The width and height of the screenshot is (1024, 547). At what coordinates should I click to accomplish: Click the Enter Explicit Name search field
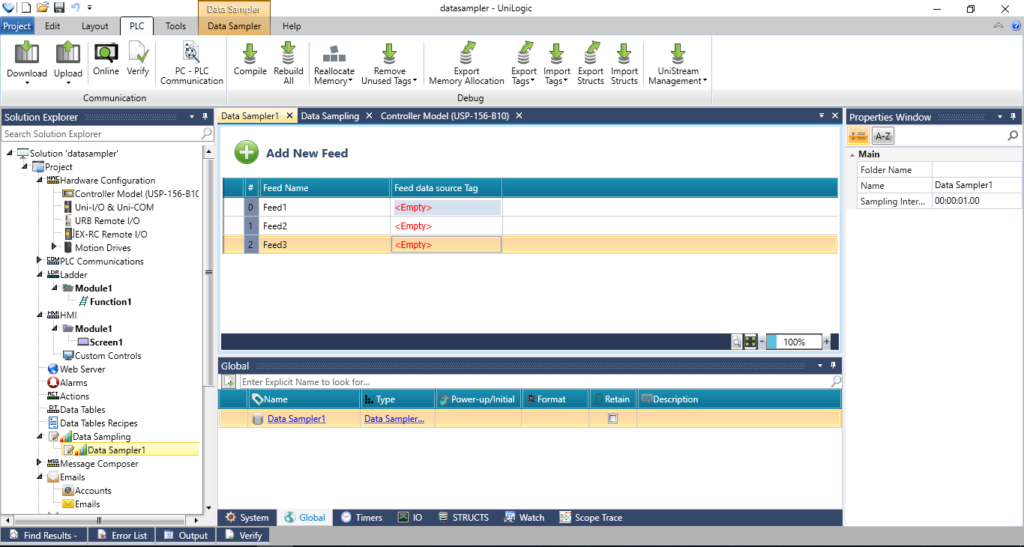[534, 382]
